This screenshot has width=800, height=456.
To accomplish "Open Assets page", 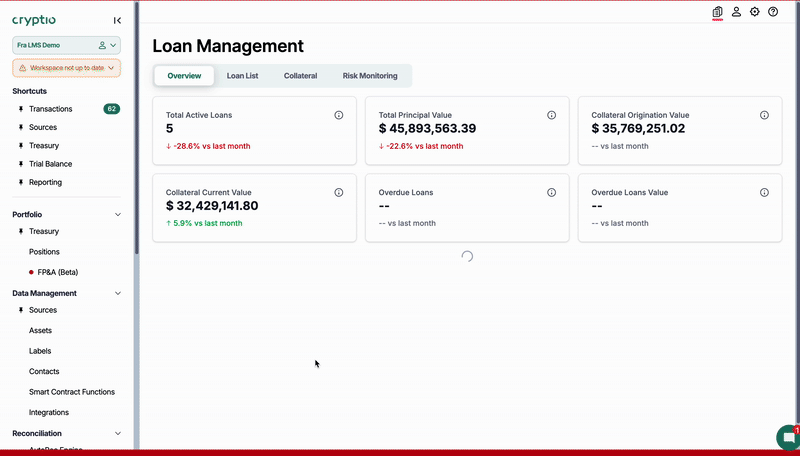I will point(40,331).
